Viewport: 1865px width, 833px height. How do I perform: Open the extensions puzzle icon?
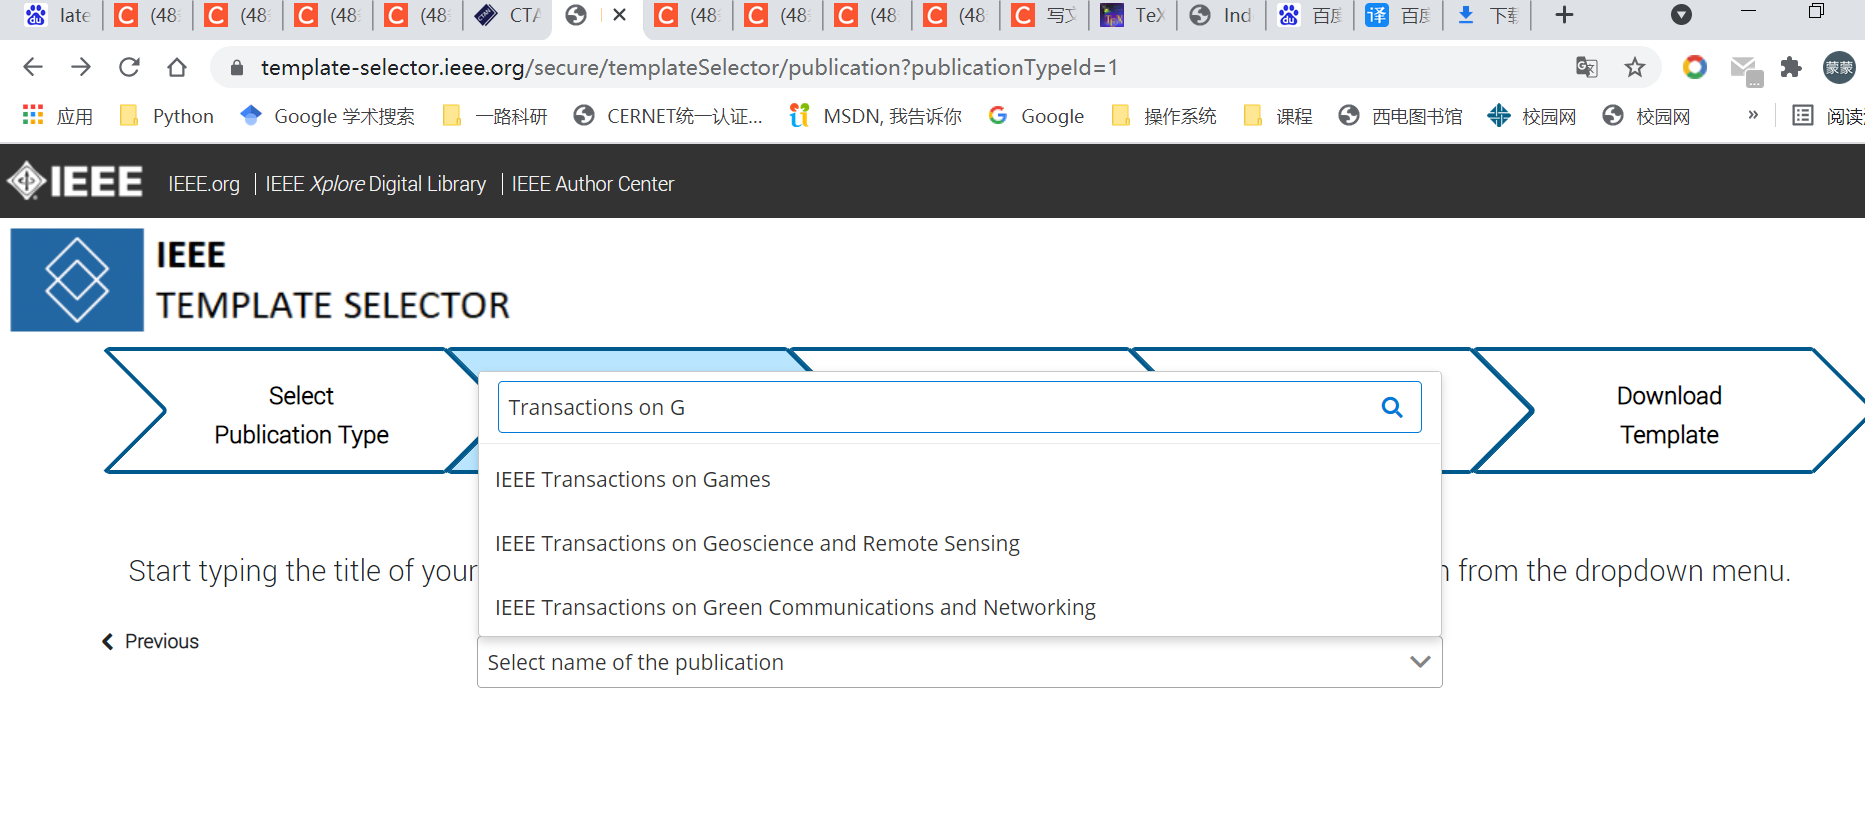pyautogui.click(x=1791, y=67)
